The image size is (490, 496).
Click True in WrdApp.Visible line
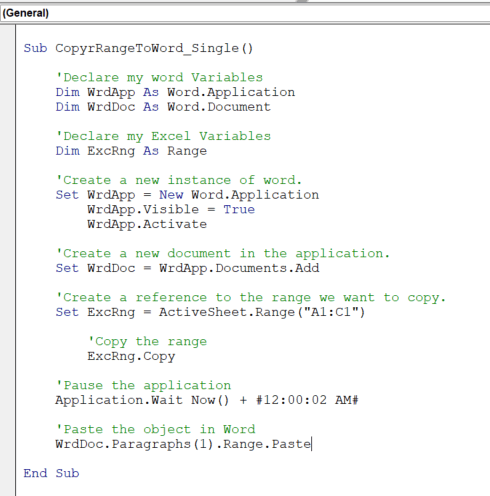pyautogui.click(x=239, y=210)
